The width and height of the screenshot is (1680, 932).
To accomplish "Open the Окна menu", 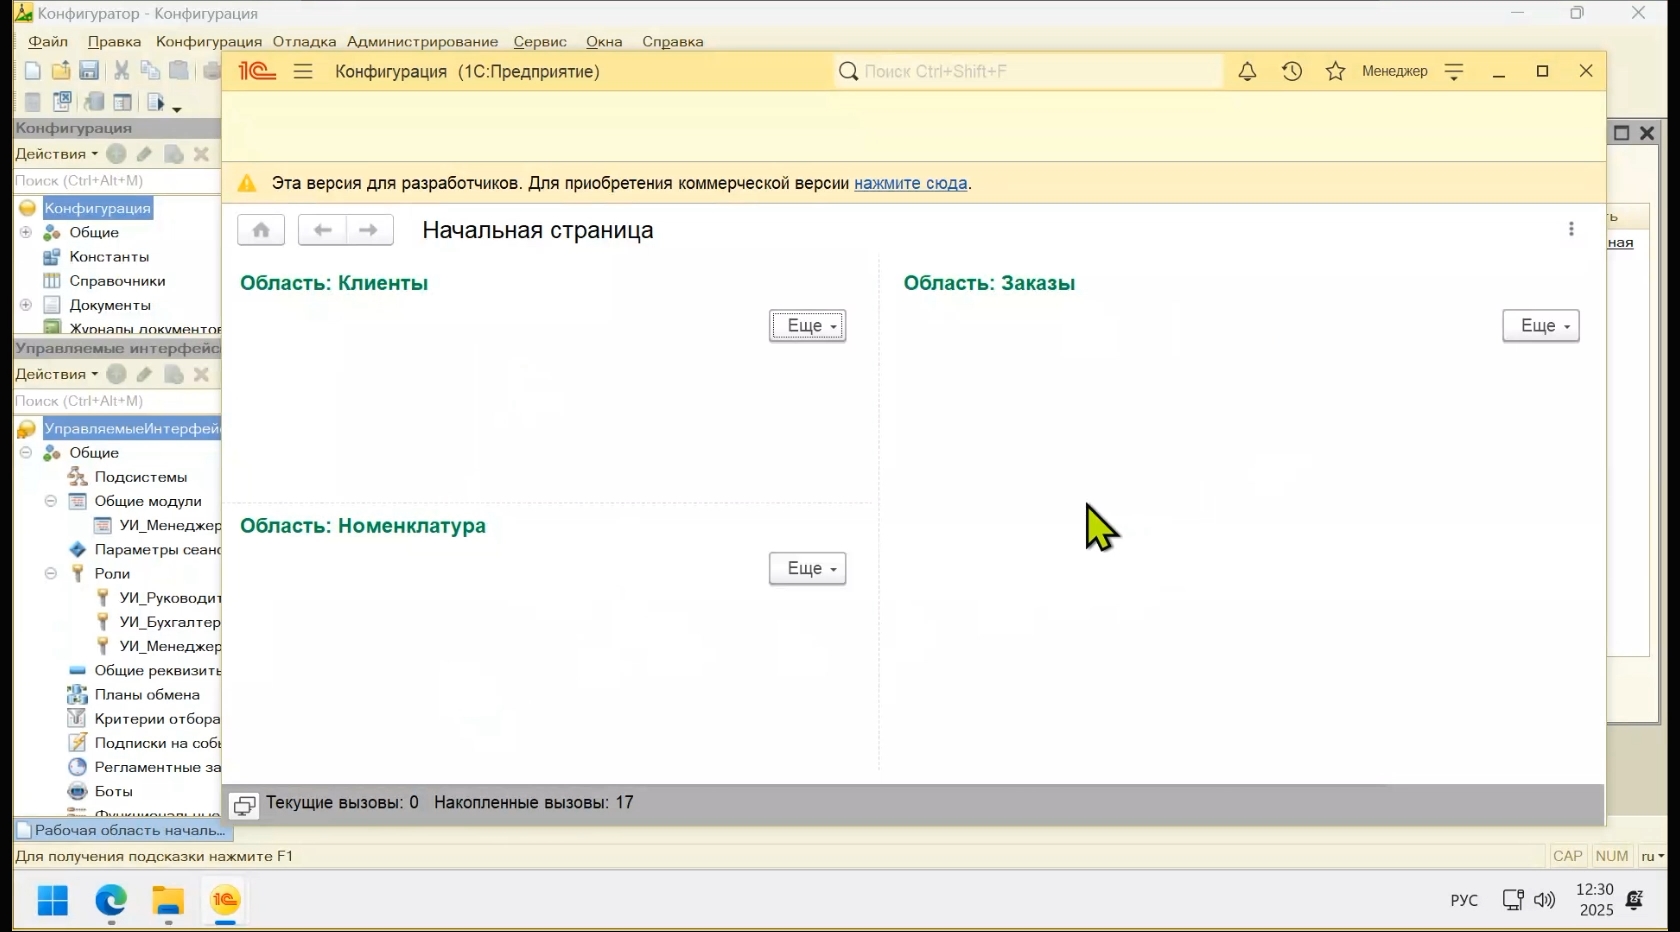I will [604, 42].
